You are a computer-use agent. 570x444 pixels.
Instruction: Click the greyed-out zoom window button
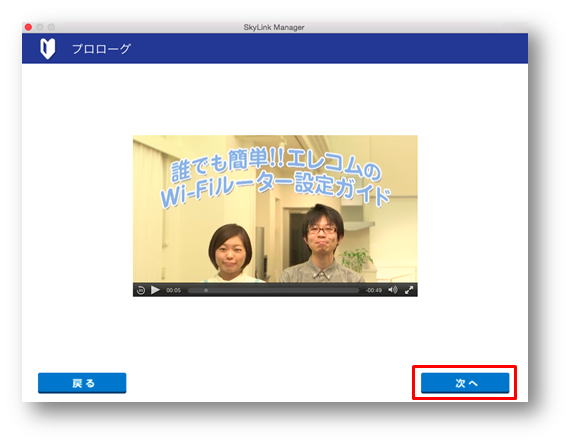point(52,27)
